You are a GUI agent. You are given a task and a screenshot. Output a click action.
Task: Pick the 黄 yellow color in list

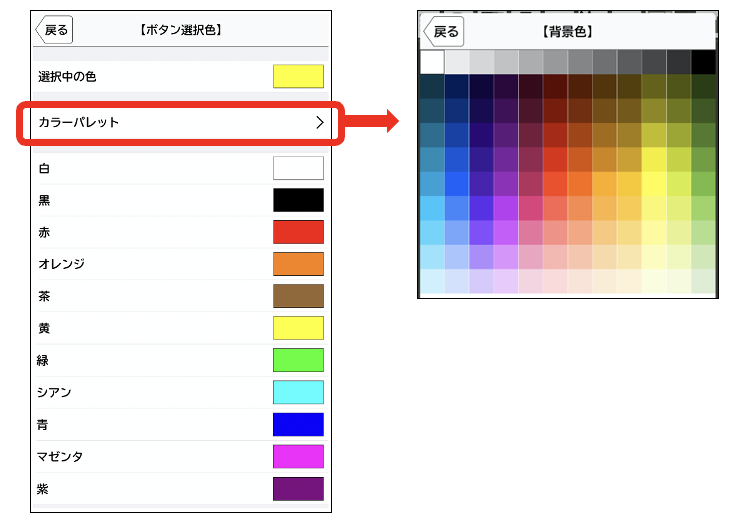[298, 328]
